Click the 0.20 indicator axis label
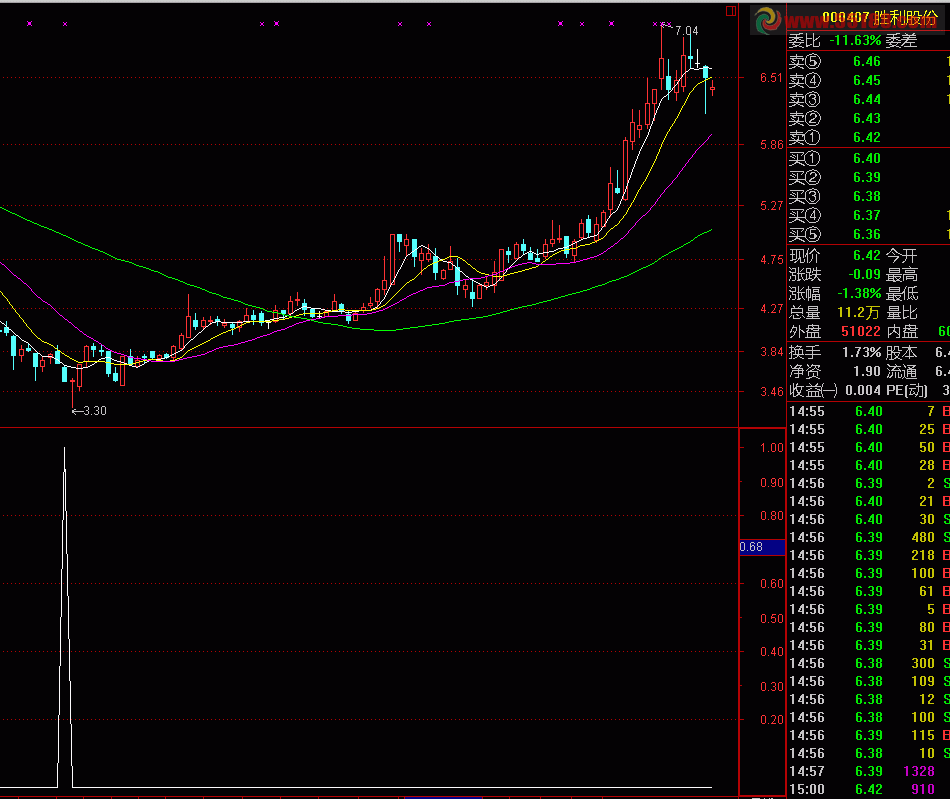The image size is (950, 799). pyautogui.click(x=772, y=720)
